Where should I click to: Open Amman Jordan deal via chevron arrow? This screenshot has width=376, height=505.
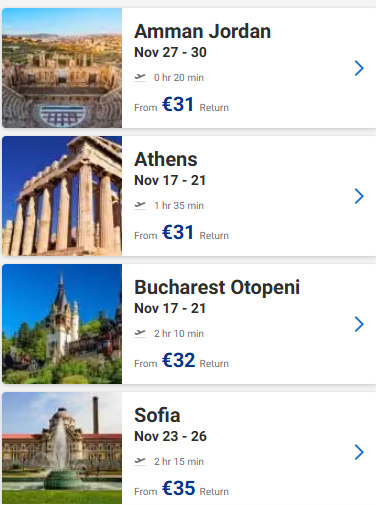point(359,68)
